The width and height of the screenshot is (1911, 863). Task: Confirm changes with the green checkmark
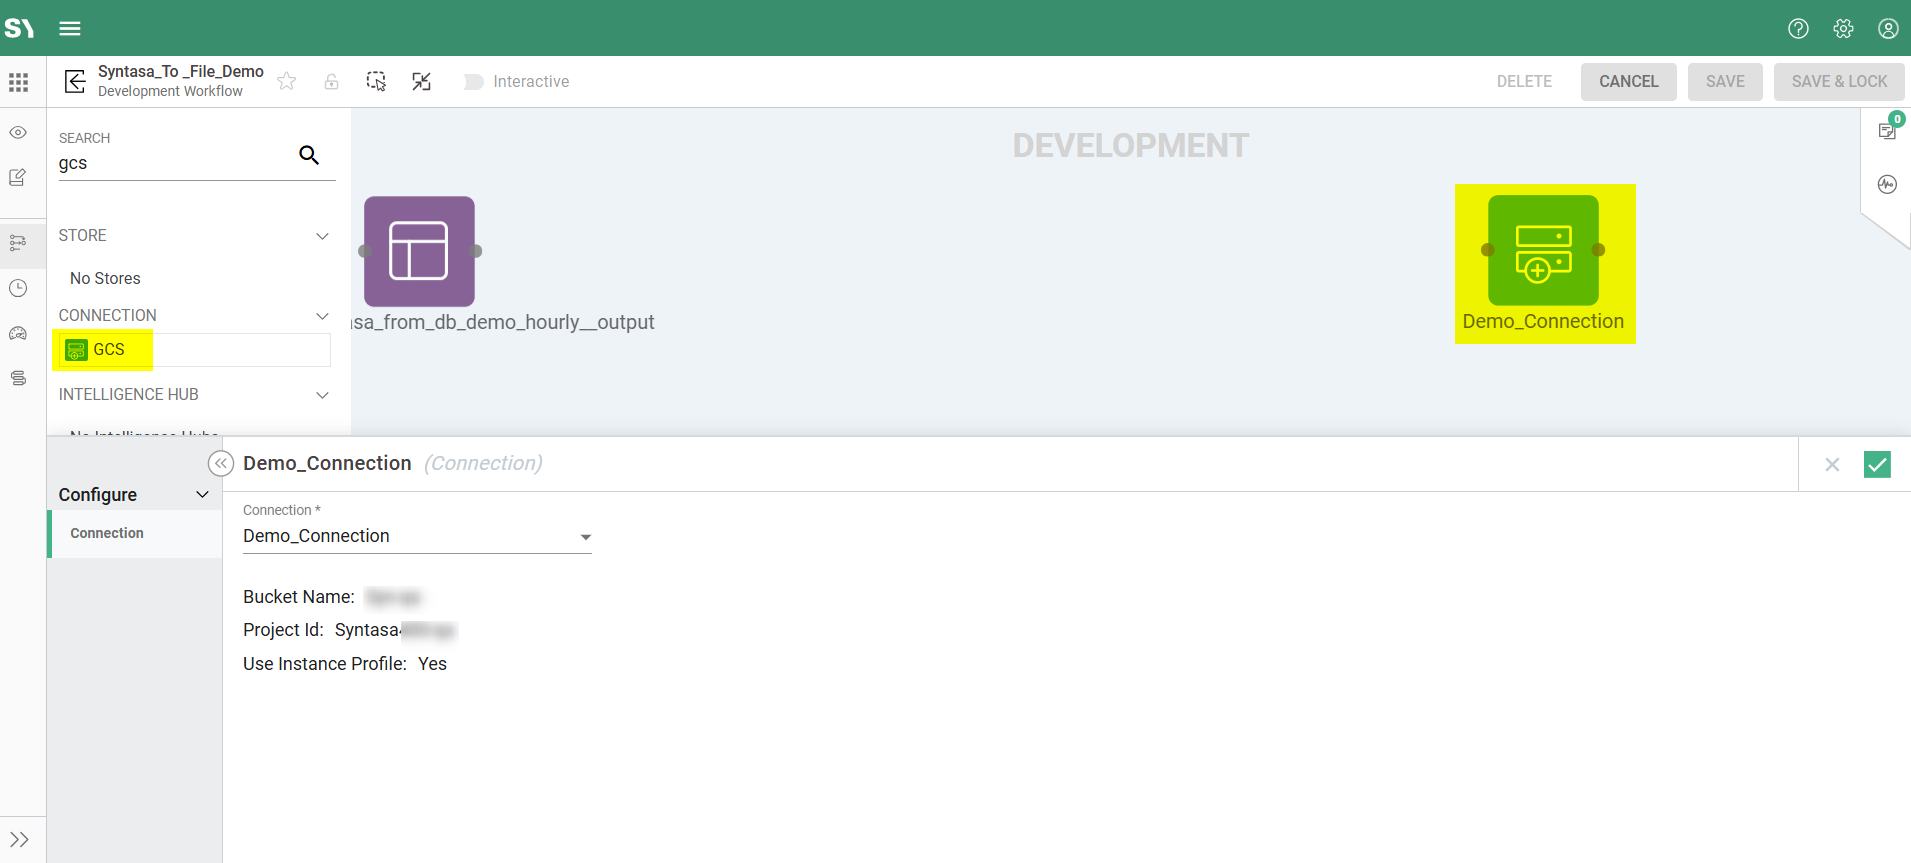[x=1877, y=464]
